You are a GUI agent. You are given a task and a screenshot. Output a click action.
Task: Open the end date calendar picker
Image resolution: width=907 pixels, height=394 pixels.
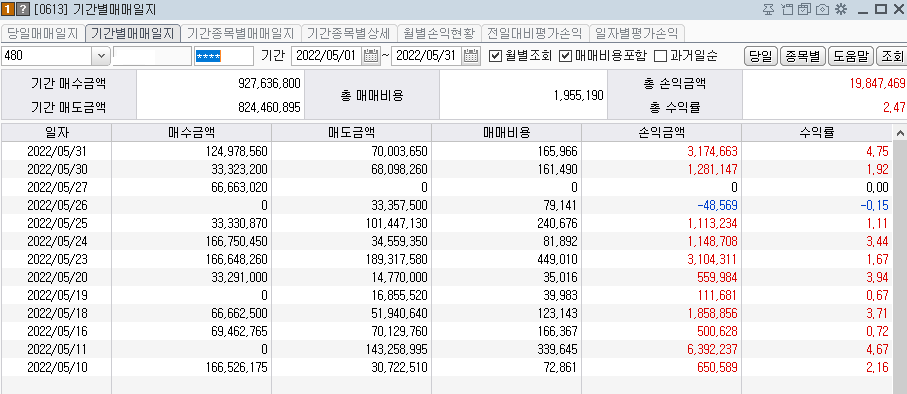pyautogui.click(x=471, y=56)
